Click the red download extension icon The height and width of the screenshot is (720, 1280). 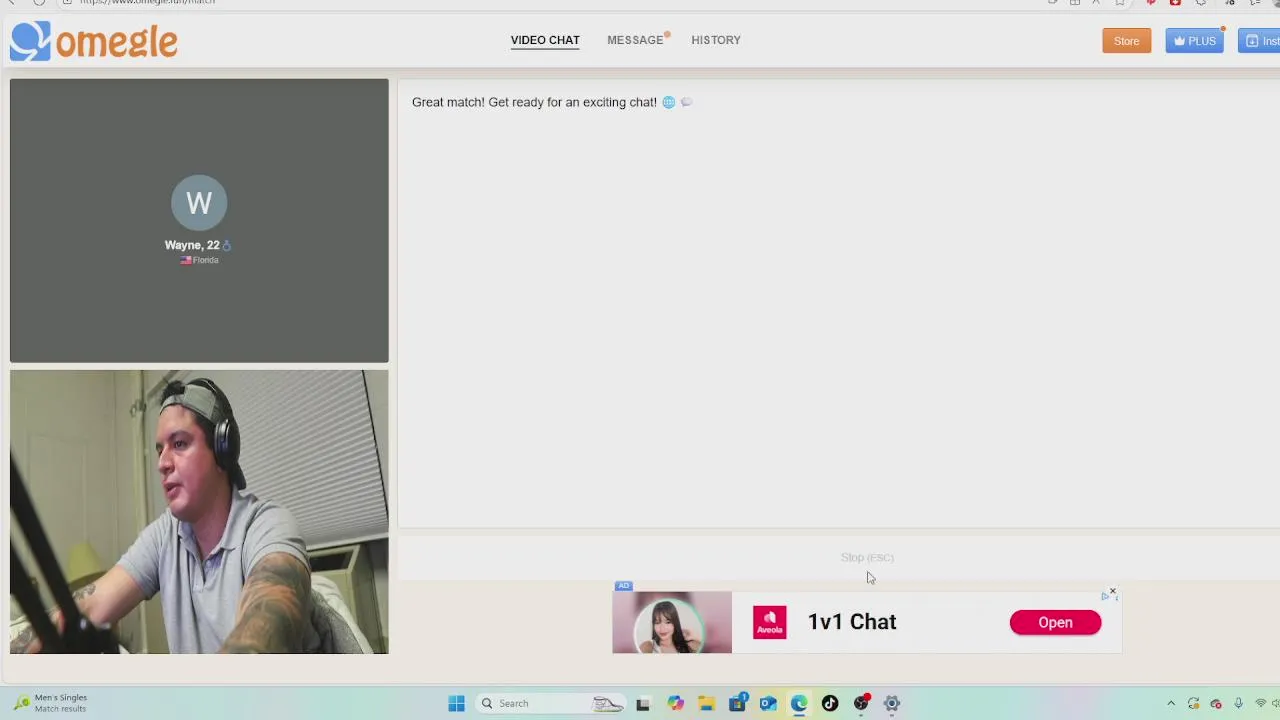pos(1175,2)
